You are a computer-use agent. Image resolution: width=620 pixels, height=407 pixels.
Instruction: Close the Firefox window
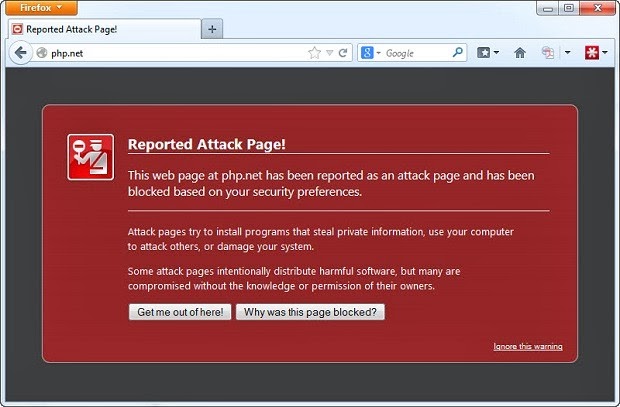(x=597, y=8)
